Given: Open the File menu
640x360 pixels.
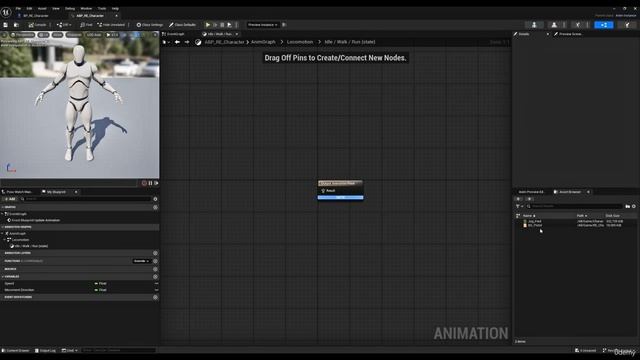Looking at the screenshot, I should [18, 8].
